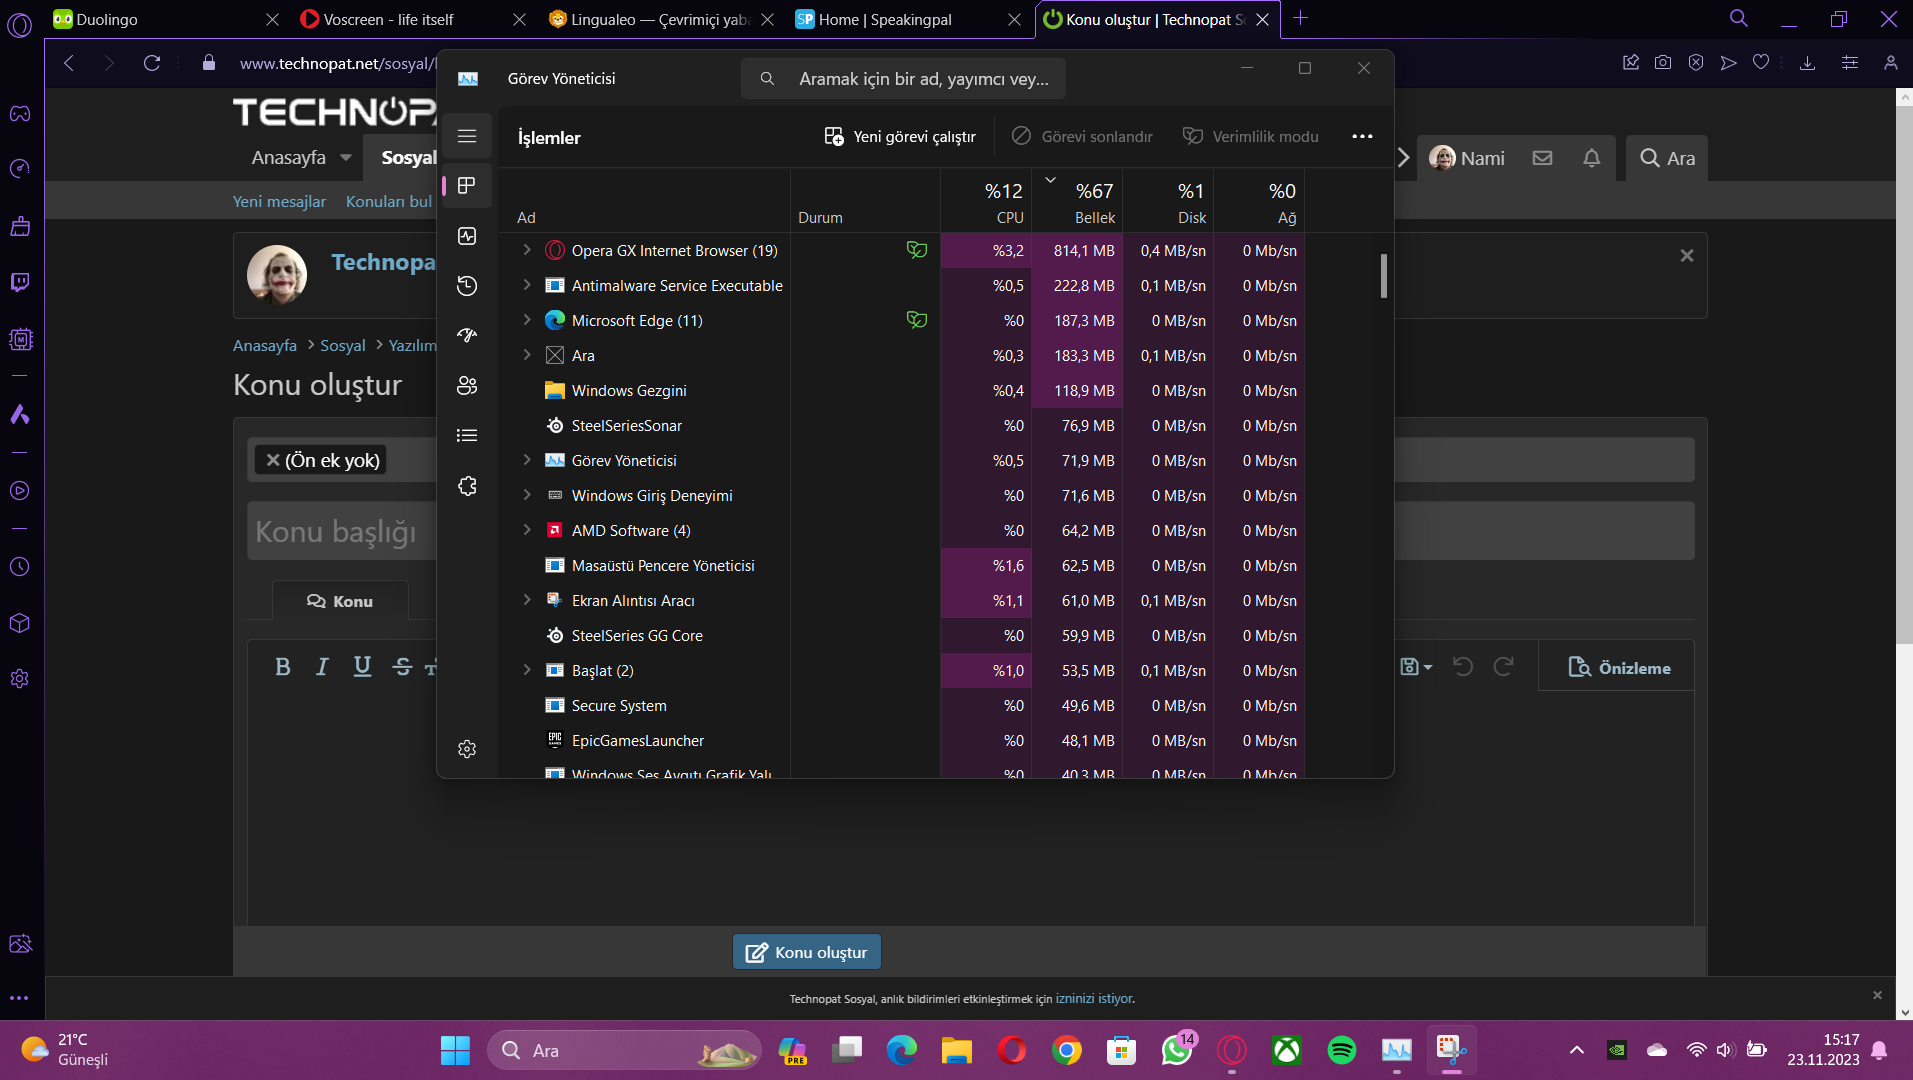Screen dimensions: 1913x1080
Task: Select Processes page icon in Task Manager sidebar
Action: [467, 186]
